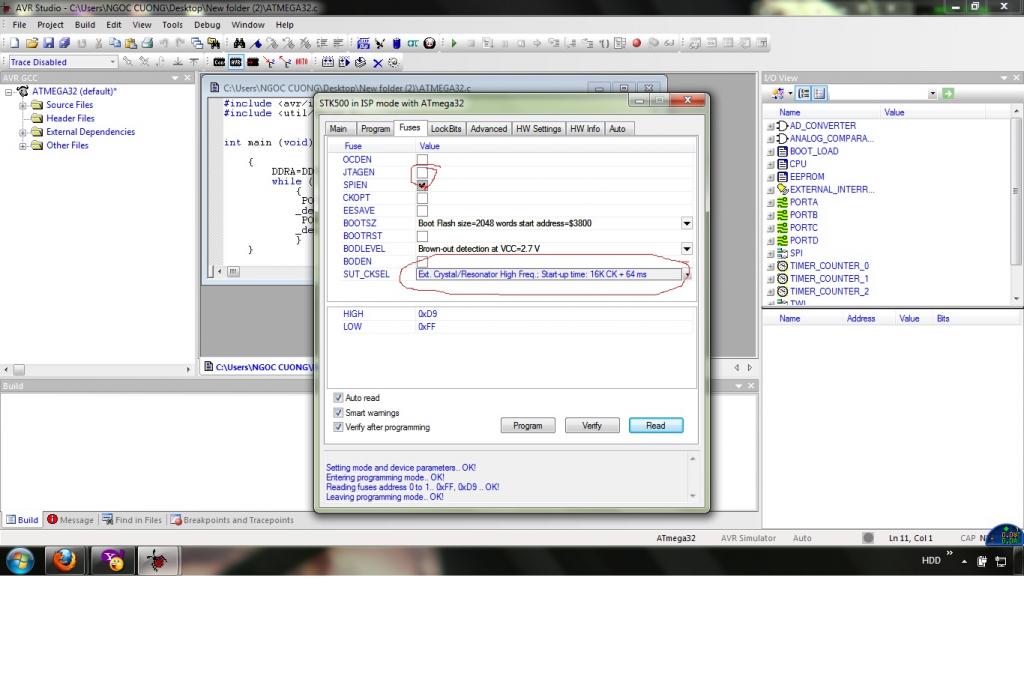Uncheck Verify after programming
The image size is (1024, 673).
(x=338, y=427)
